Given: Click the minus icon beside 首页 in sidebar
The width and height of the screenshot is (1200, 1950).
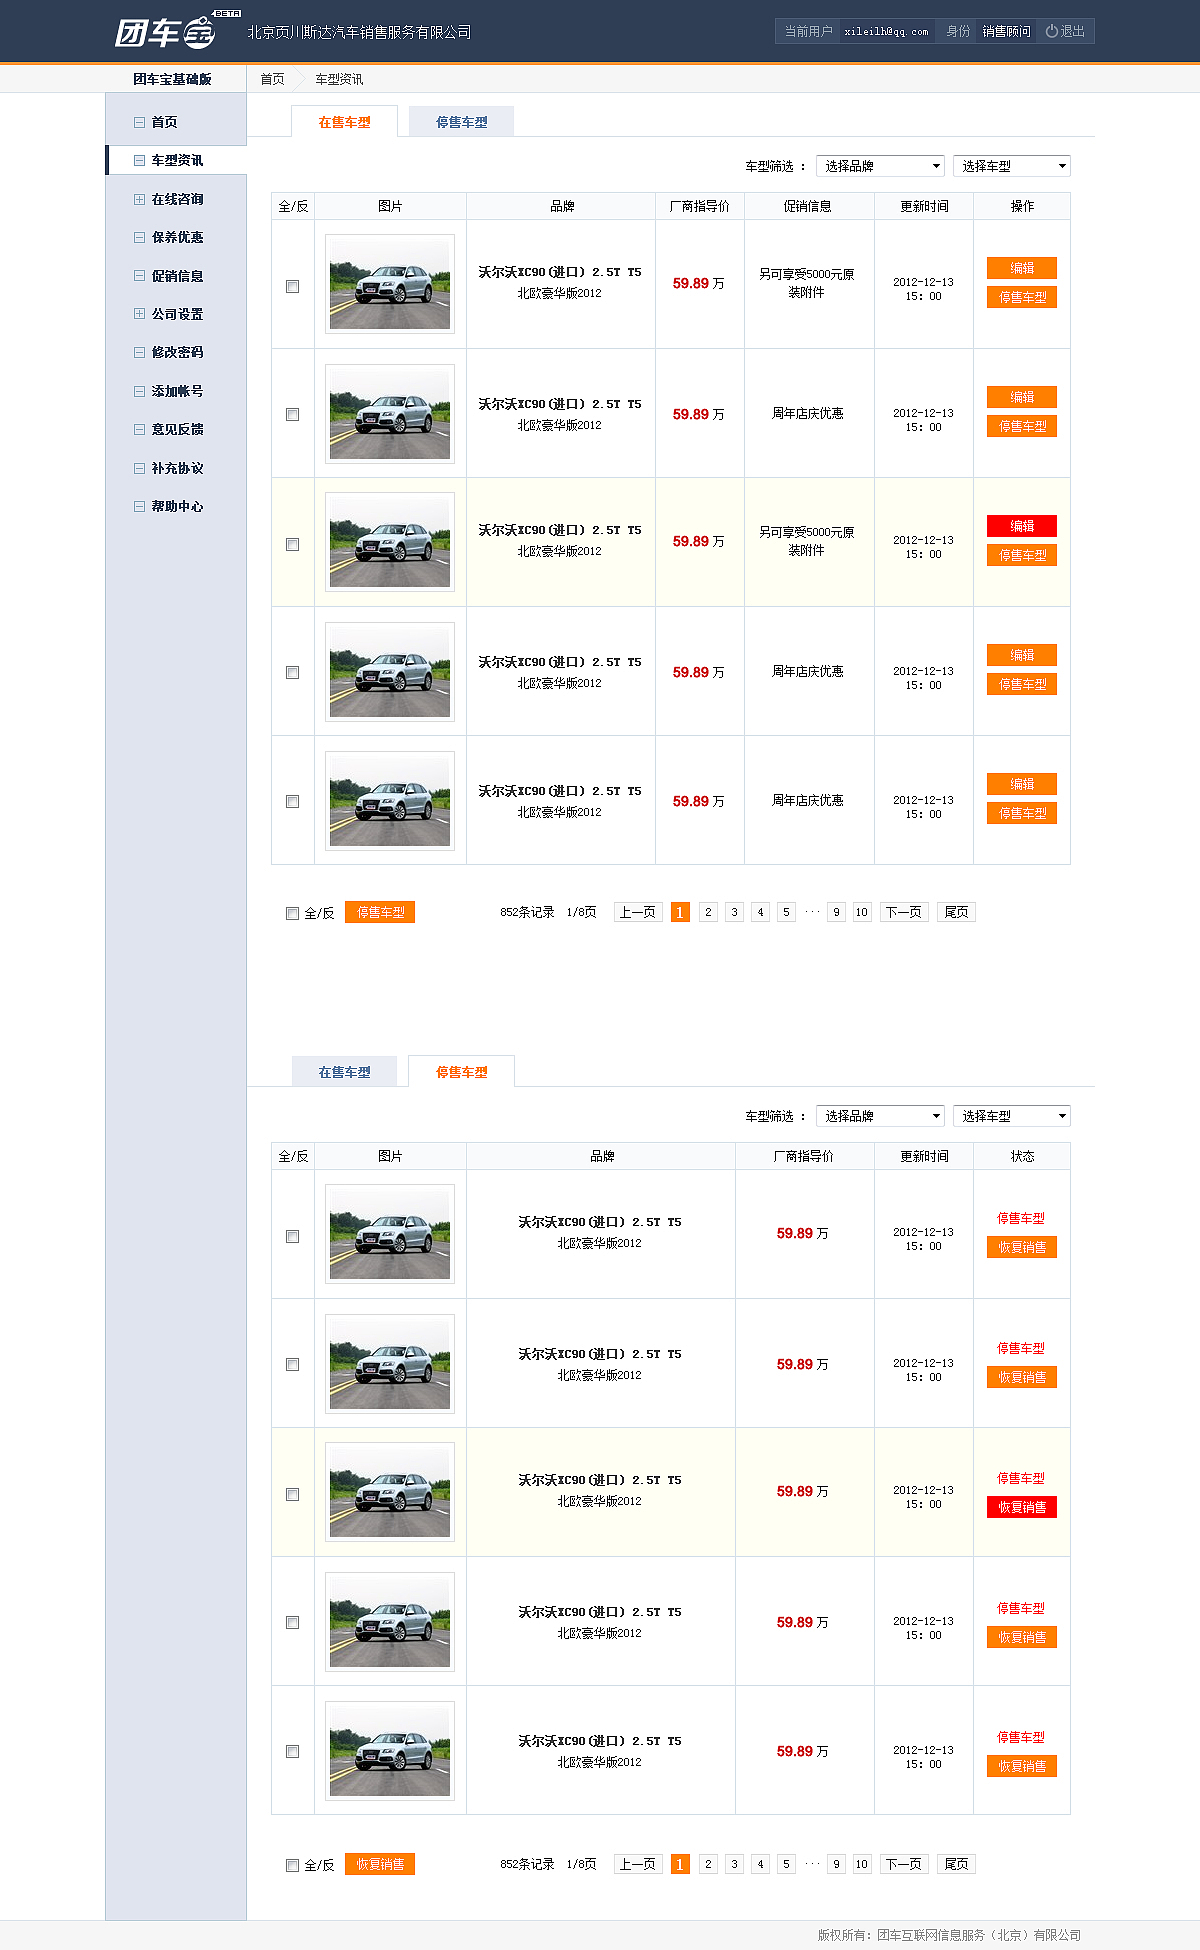Looking at the screenshot, I should 139,122.
